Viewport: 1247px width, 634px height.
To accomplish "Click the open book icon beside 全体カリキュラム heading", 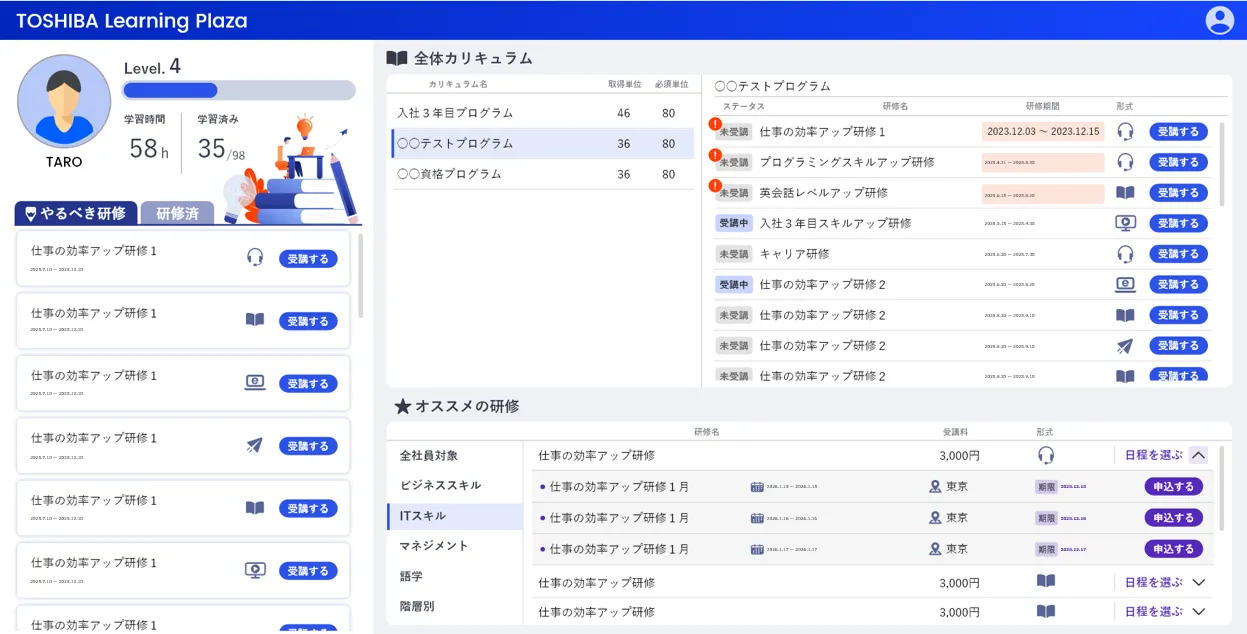I will pyautogui.click(x=397, y=58).
